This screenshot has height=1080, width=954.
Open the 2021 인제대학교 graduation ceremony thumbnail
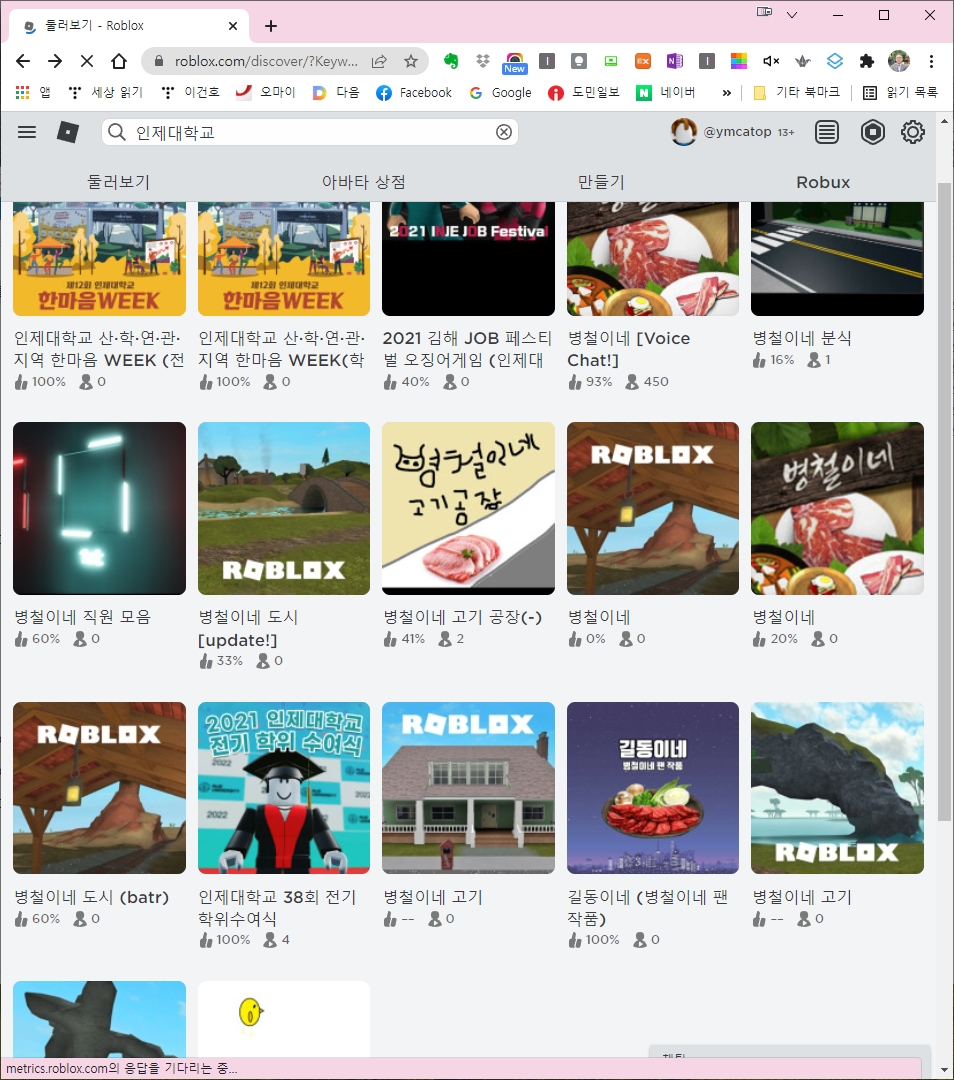[x=284, y=788]
